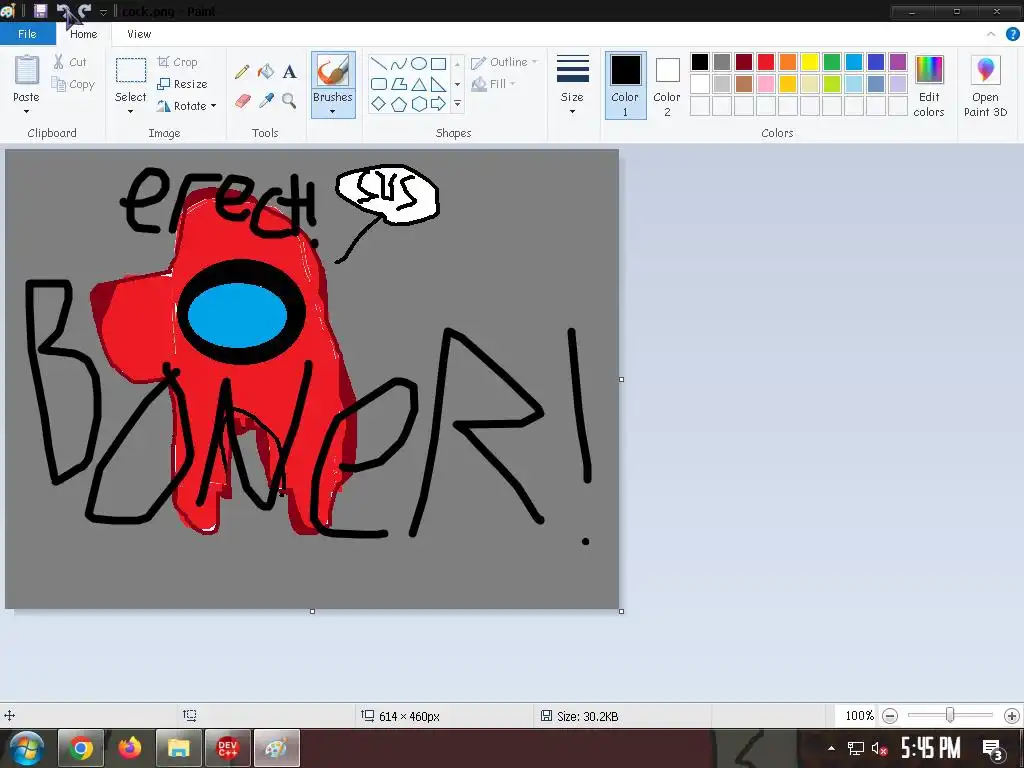The height and width of the screenshot is (768, 1024).
Task: Pick the Rounded rectangle shape
Action: pyautogui.click(x=379, y=84)
